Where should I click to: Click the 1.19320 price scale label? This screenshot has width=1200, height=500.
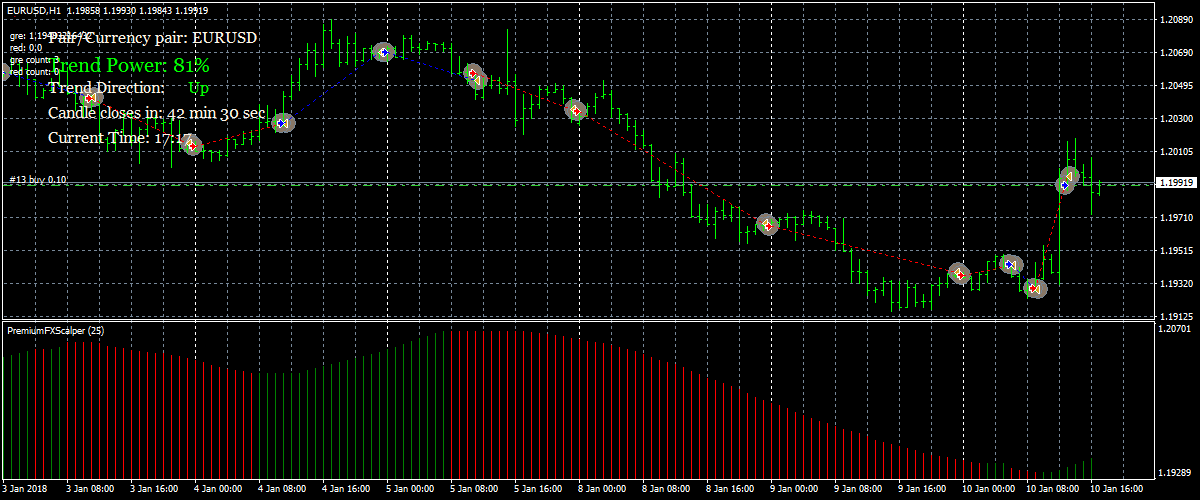[x=1175, y=283]
